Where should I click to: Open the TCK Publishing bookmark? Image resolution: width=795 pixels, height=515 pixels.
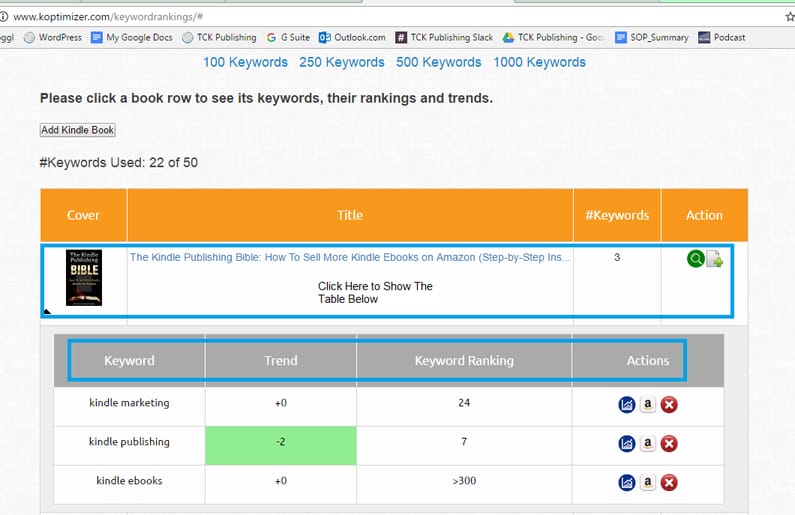point(219,38)
